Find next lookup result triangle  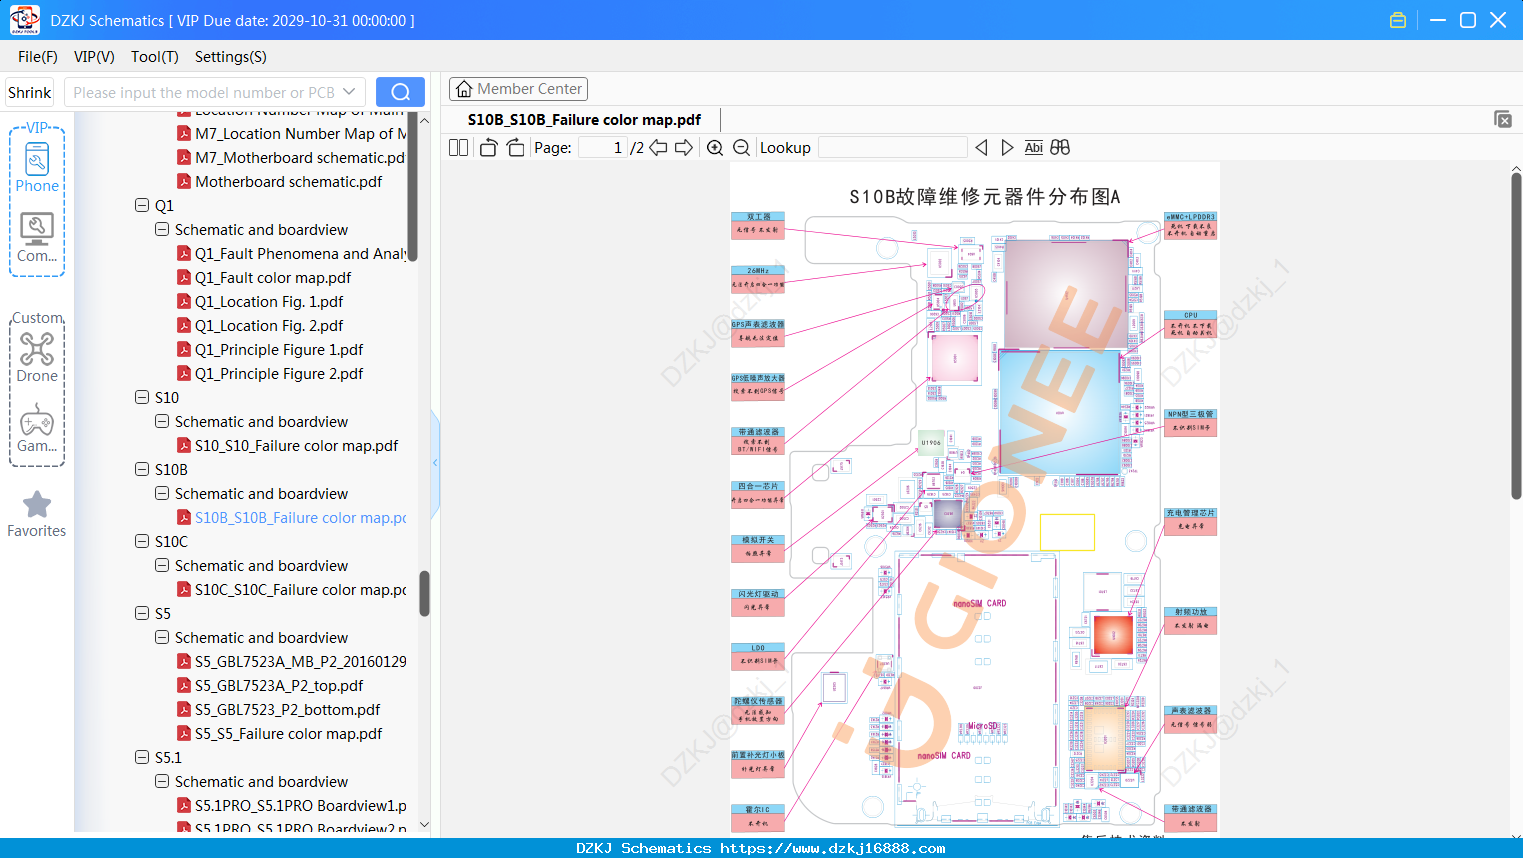[1007, 148]
